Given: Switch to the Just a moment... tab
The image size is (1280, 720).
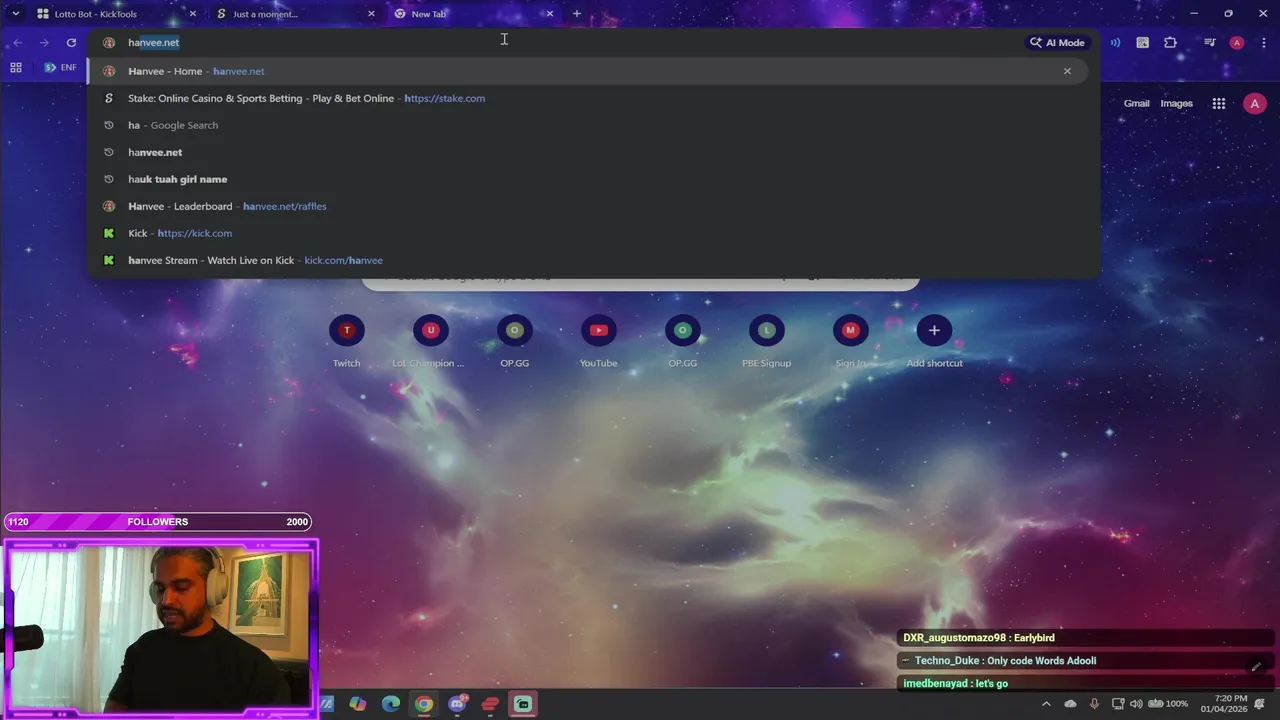Looking at the screenshot, I should pos(295,14).
